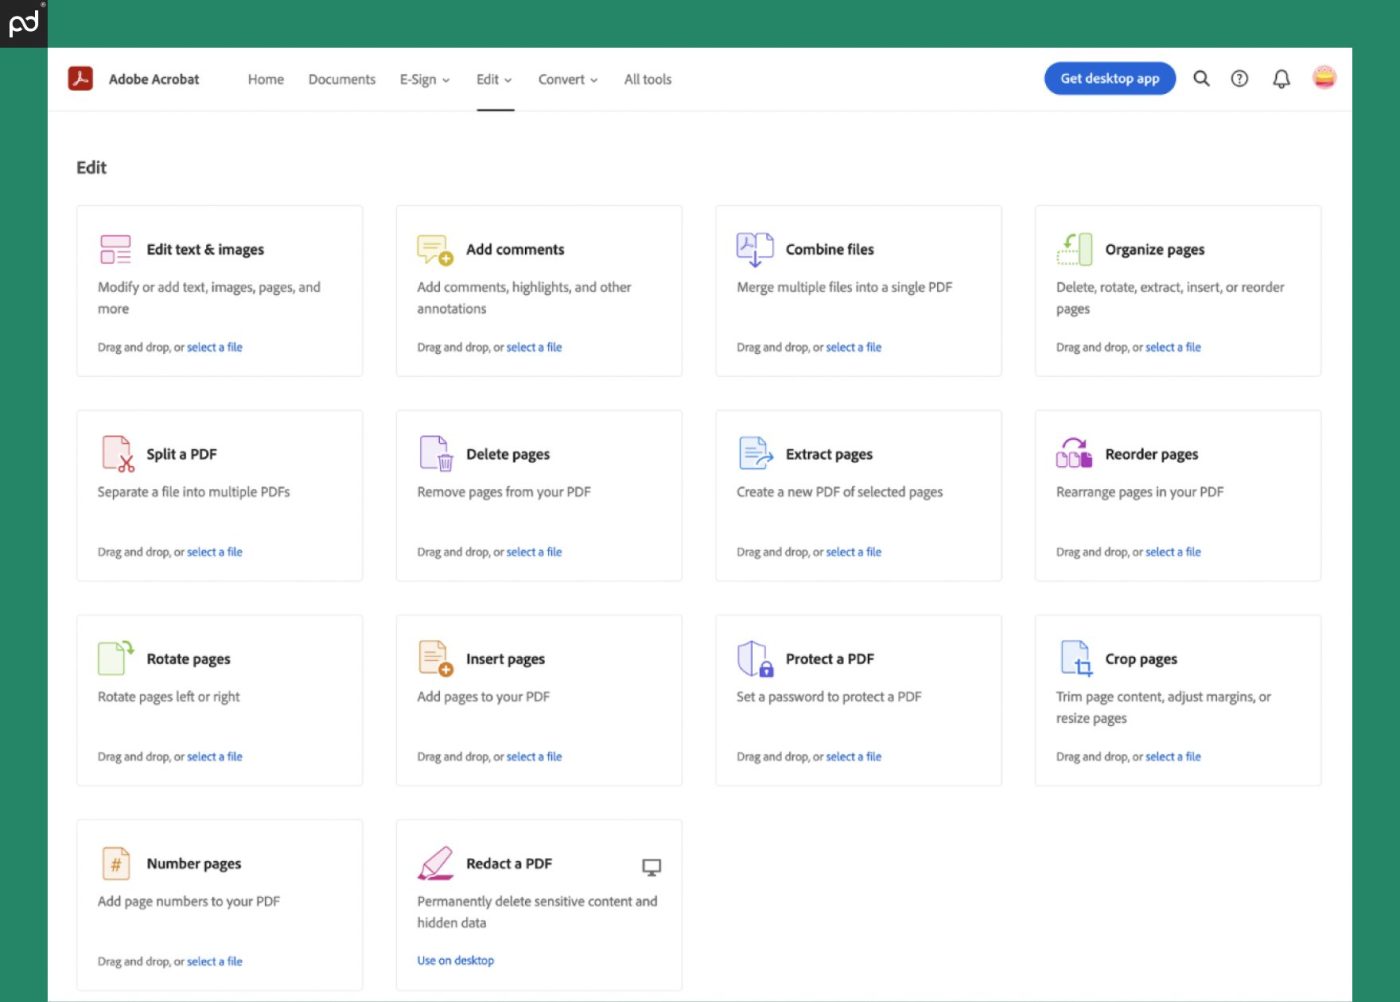Open the user profile avatar
Screen dimensions: 1400x1002
[x=1324, y=78]
